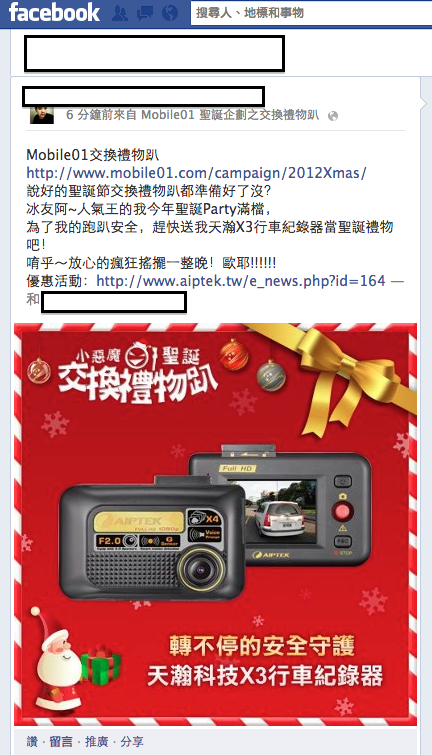Click 留言 to comment
This screenshot has height=755, width=432.
[61, 742]
